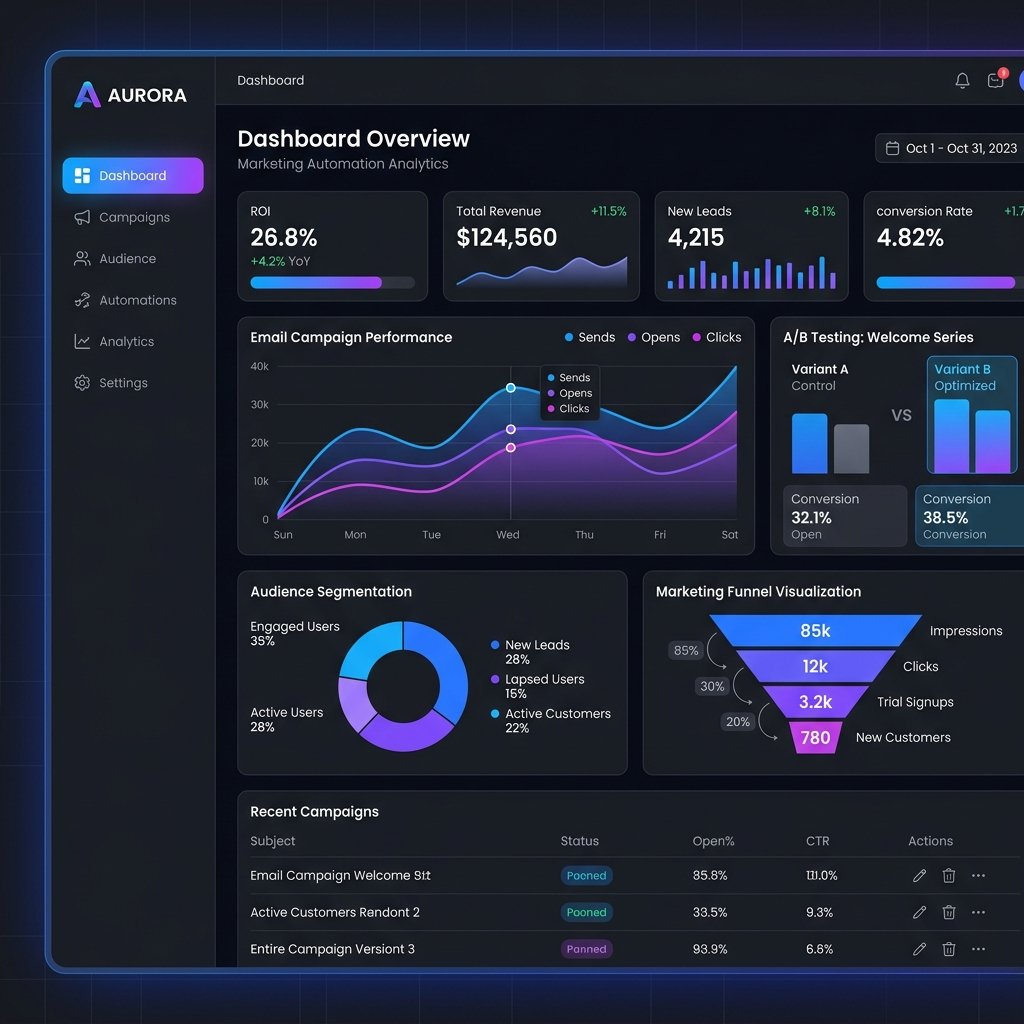Click the 38.5% conversion value
This screenshot has width=1024, height=1024.
(x=946, y=518)
